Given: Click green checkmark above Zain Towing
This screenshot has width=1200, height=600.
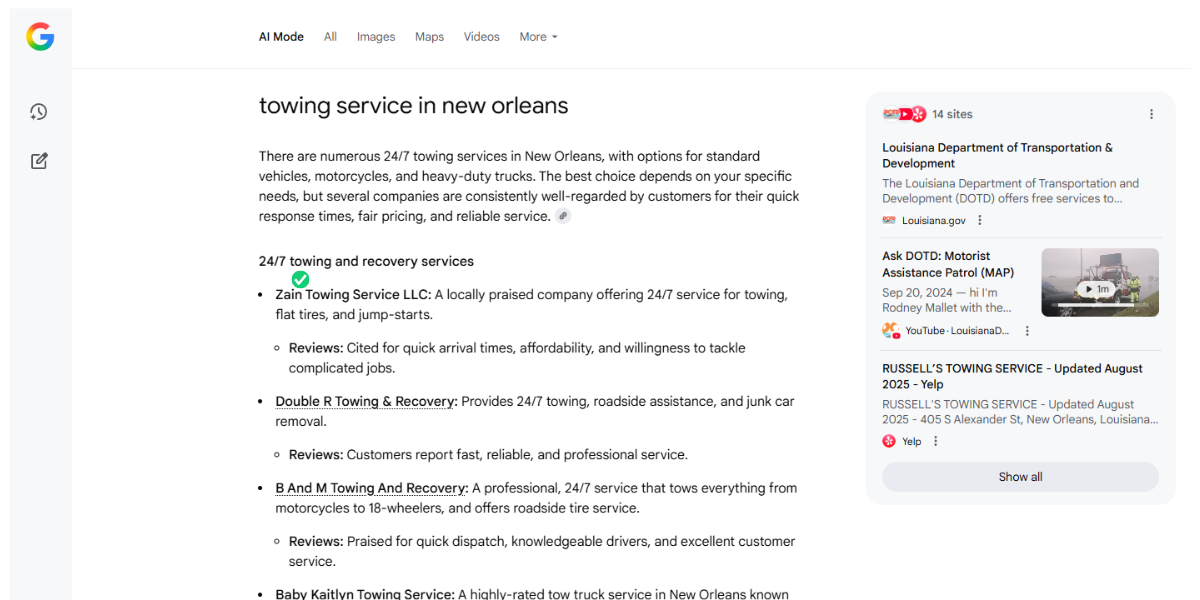Looking at the screenshot, I should pos(300,279).
